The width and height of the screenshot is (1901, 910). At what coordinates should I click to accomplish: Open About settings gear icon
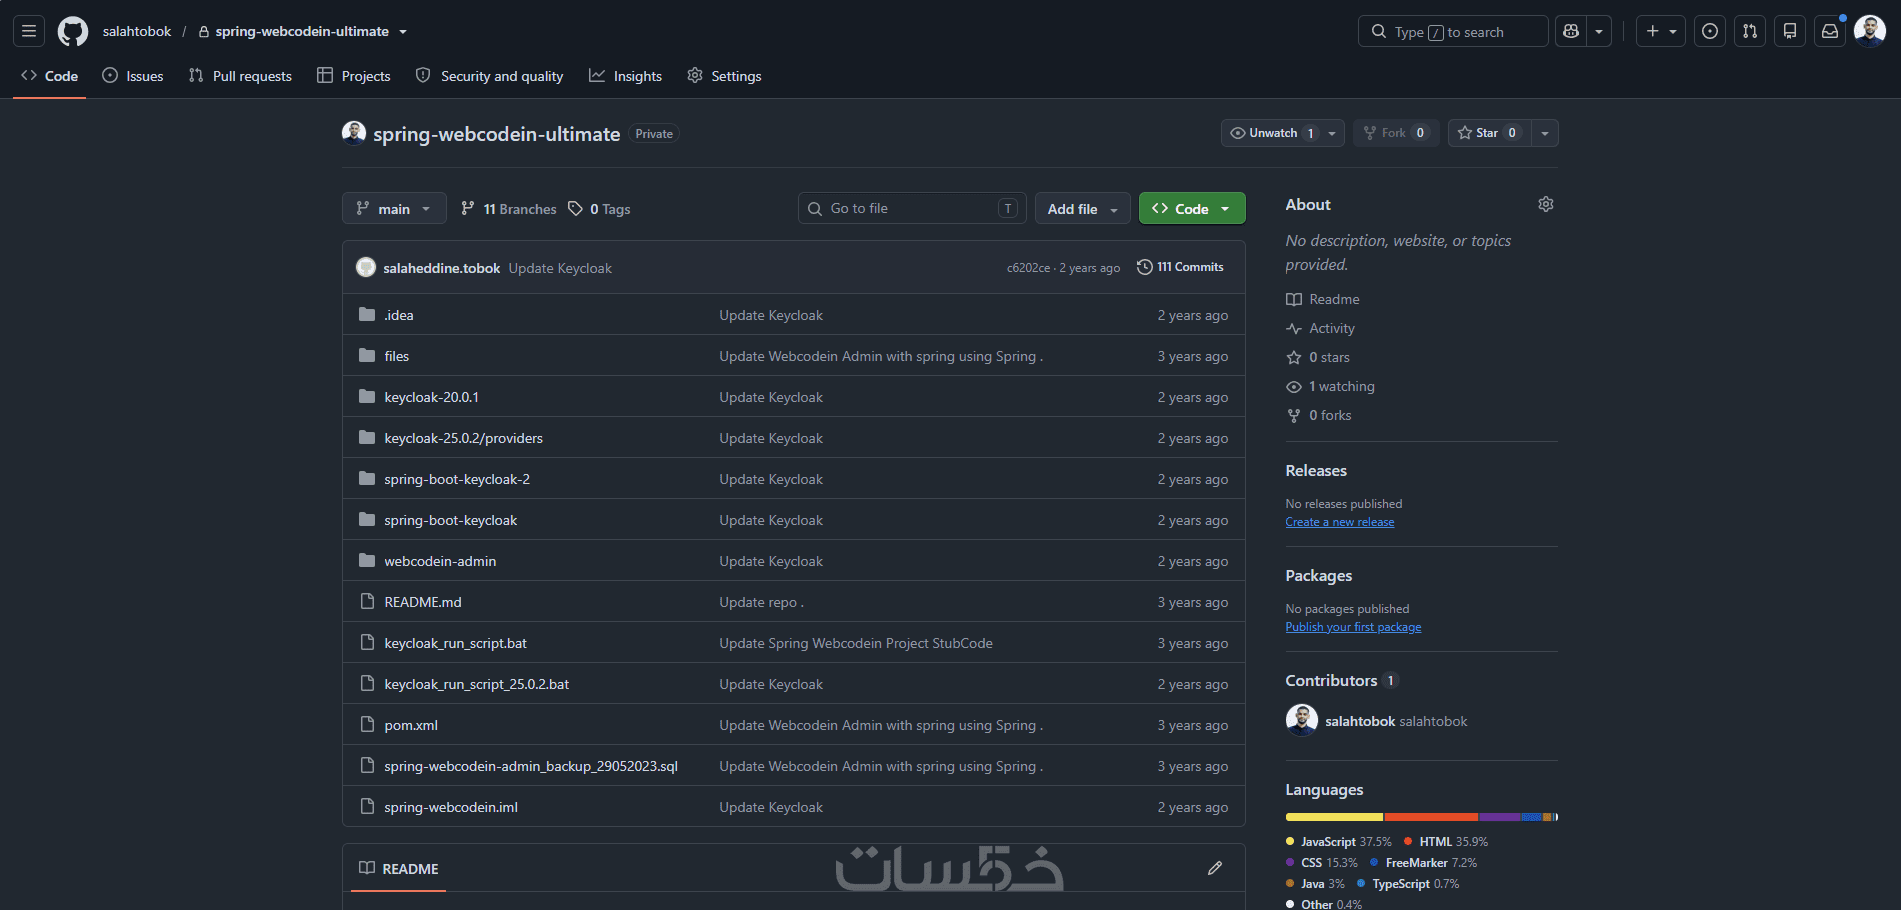1545,204
